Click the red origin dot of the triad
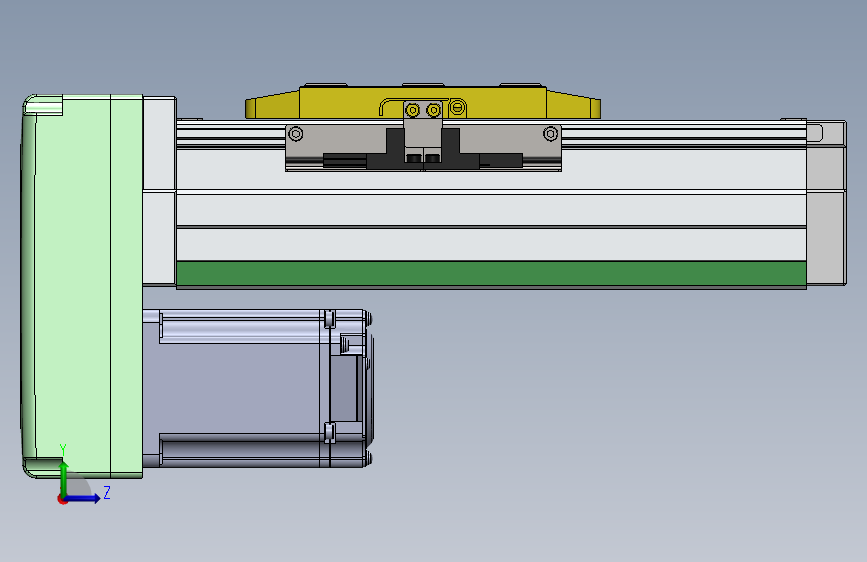 point(62,499)
